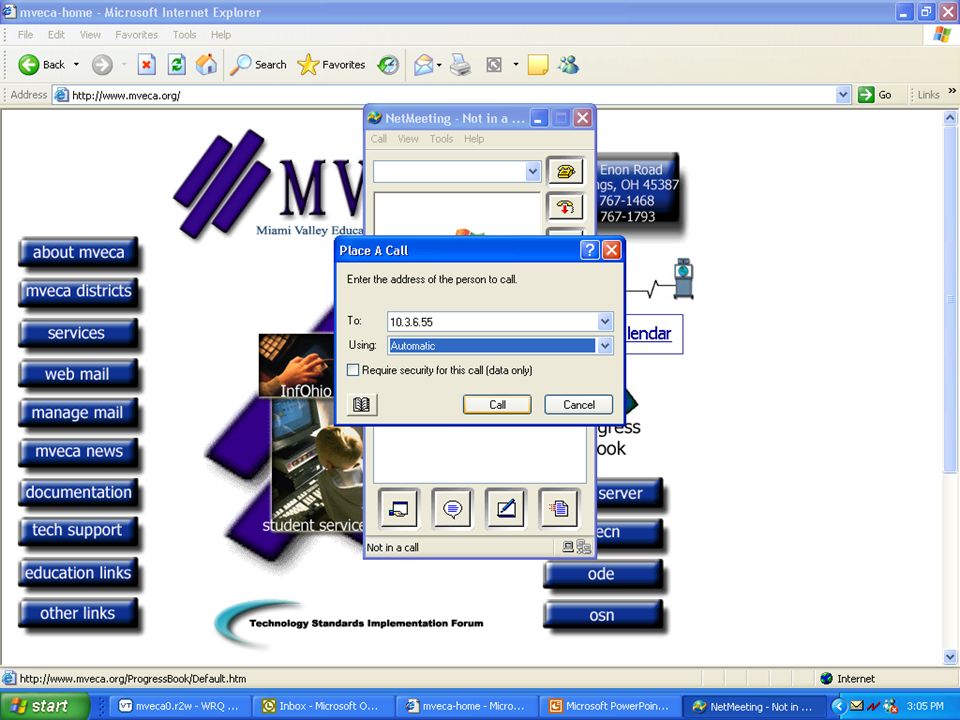Click the Messenger people icon in IE toolbar
960x720 pixels.
[568, 64]
